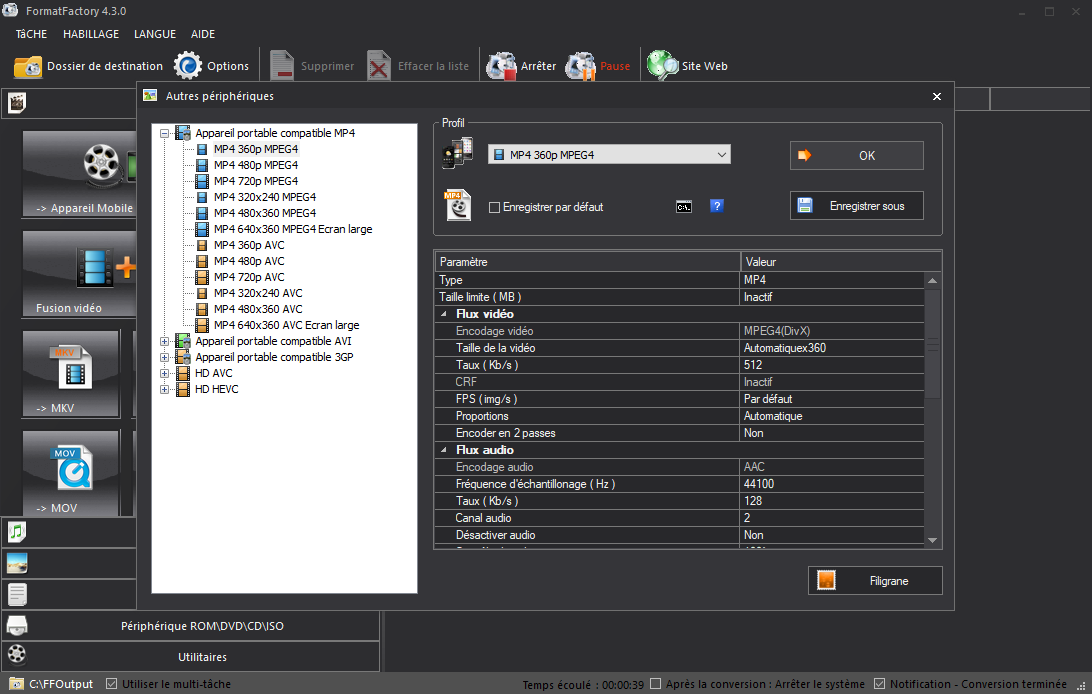1092x694 pixels.
Task: Click the Dossier de destination folder icon
Action: 28,66
